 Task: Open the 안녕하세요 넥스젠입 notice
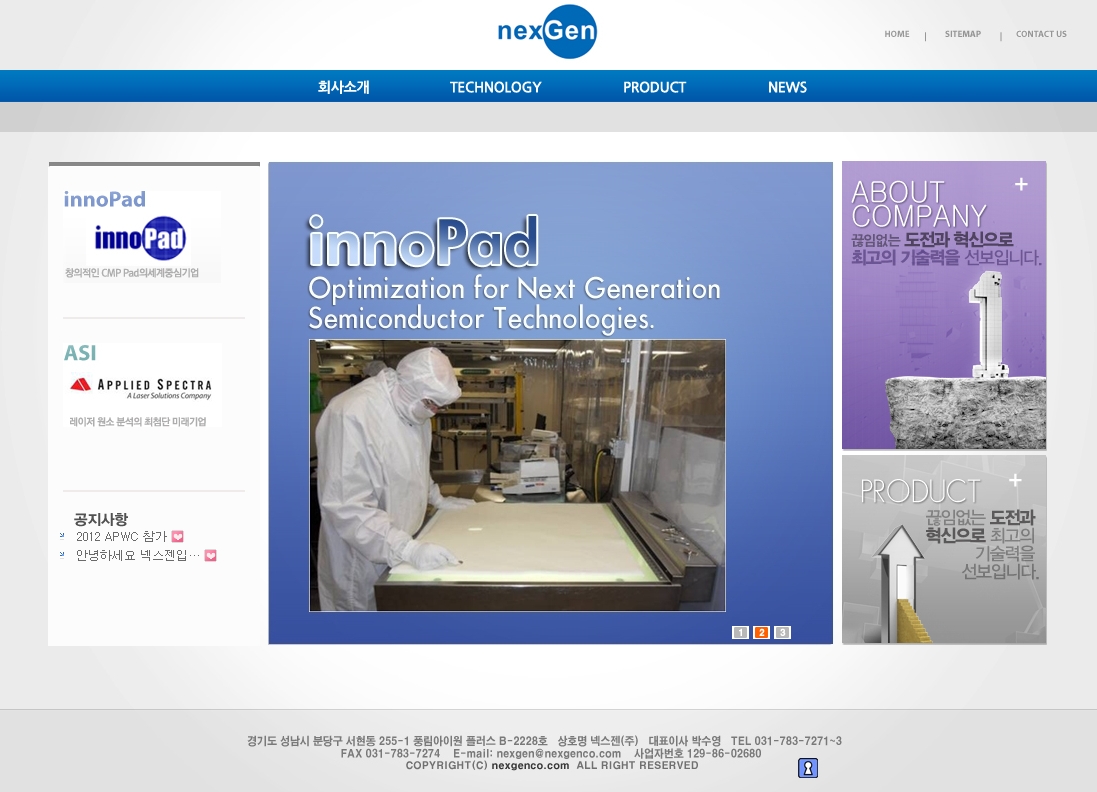point(138,556)
